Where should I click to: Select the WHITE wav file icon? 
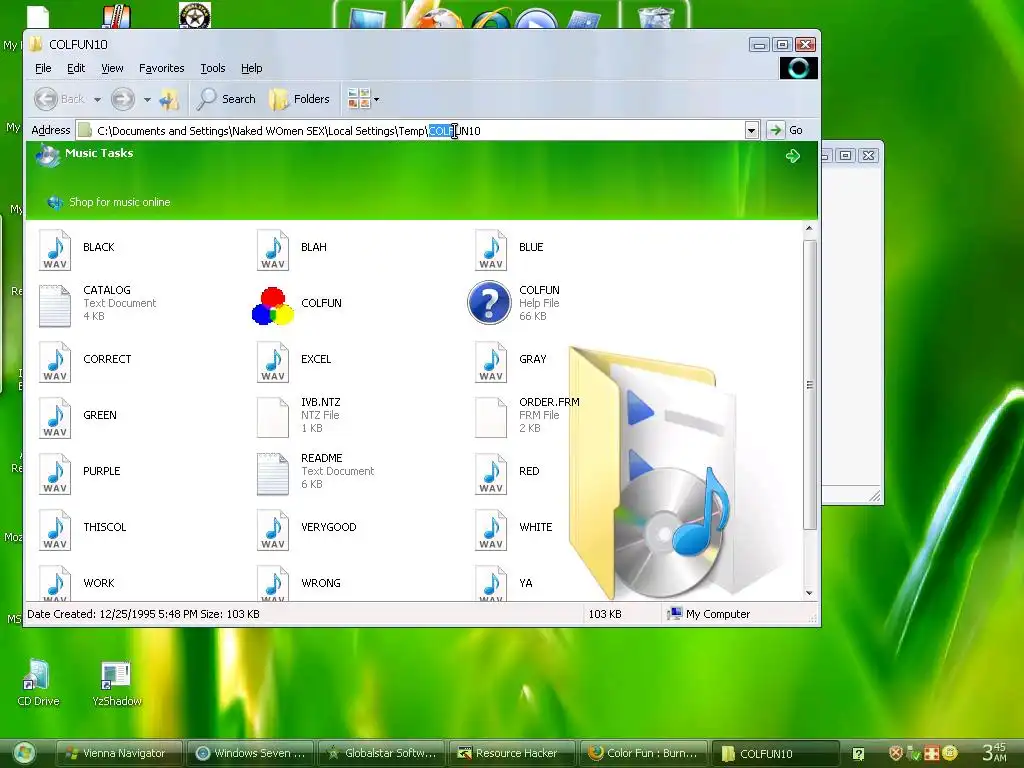point(491,530)
